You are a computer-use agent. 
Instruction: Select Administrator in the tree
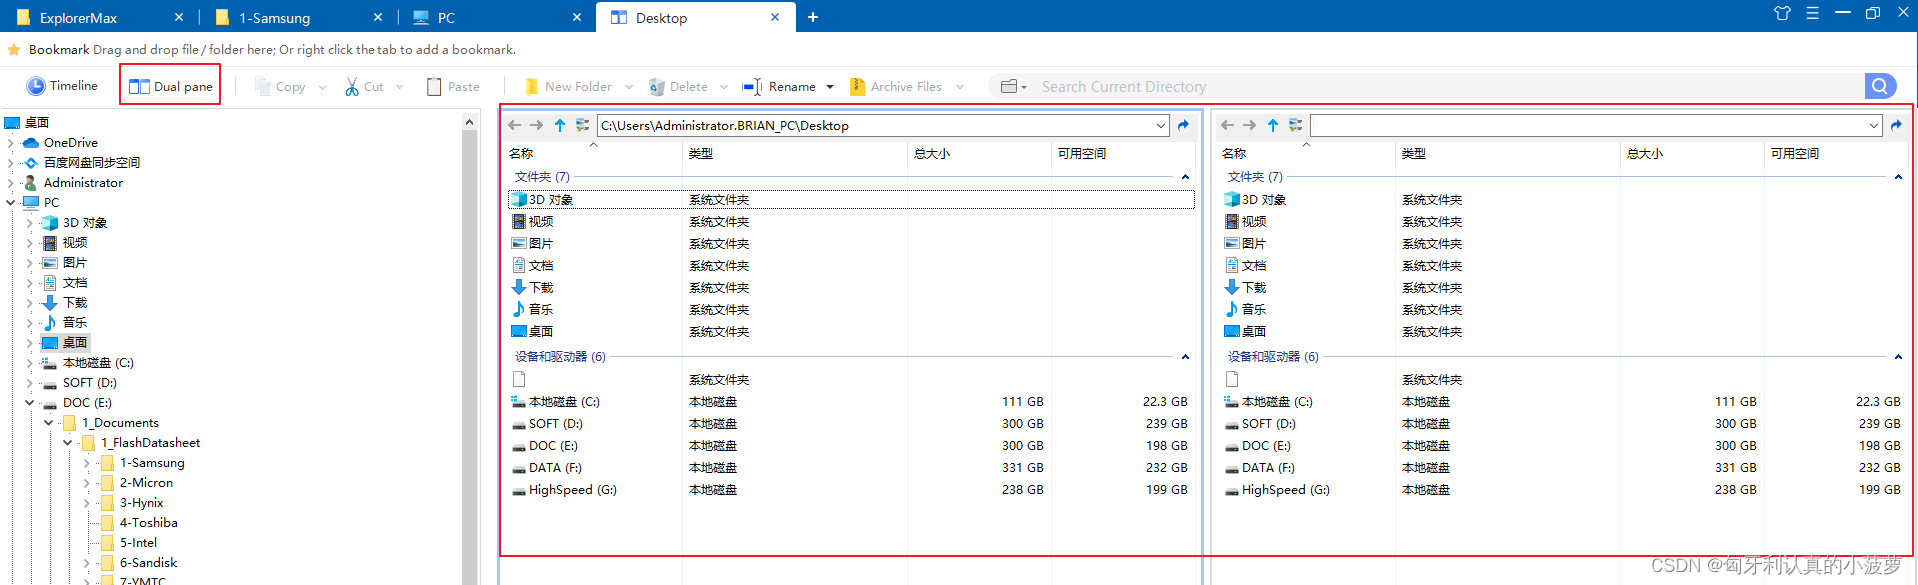pyautogui.click(x=83, y=183)
